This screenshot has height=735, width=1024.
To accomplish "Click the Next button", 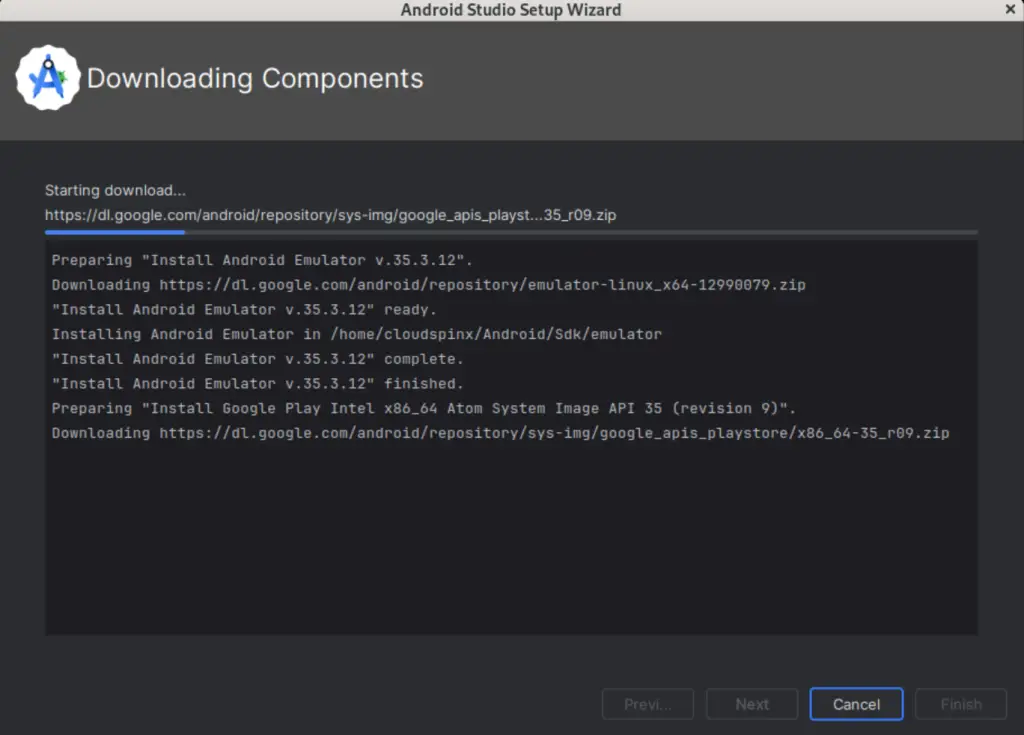I will (751, 704).
